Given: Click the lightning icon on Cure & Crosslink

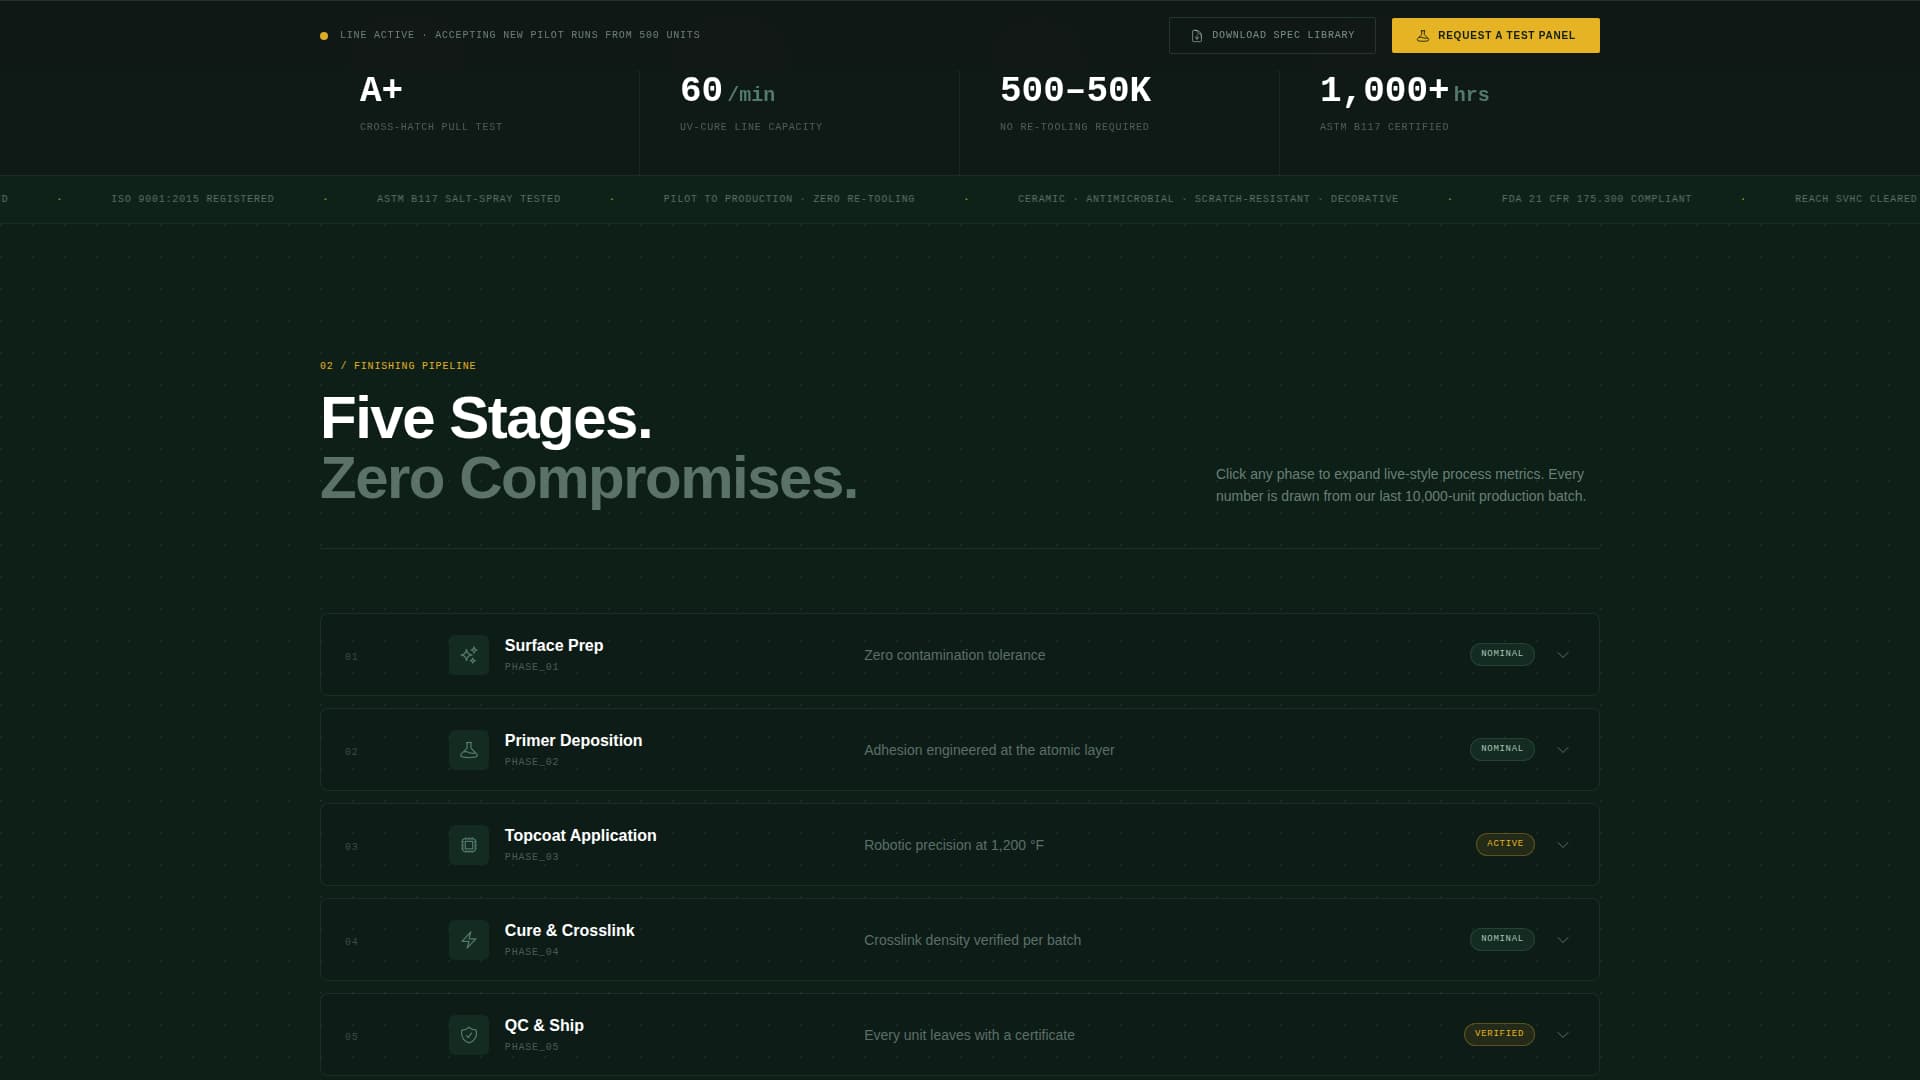Looking at the screenshot, I should pos(468,939).
